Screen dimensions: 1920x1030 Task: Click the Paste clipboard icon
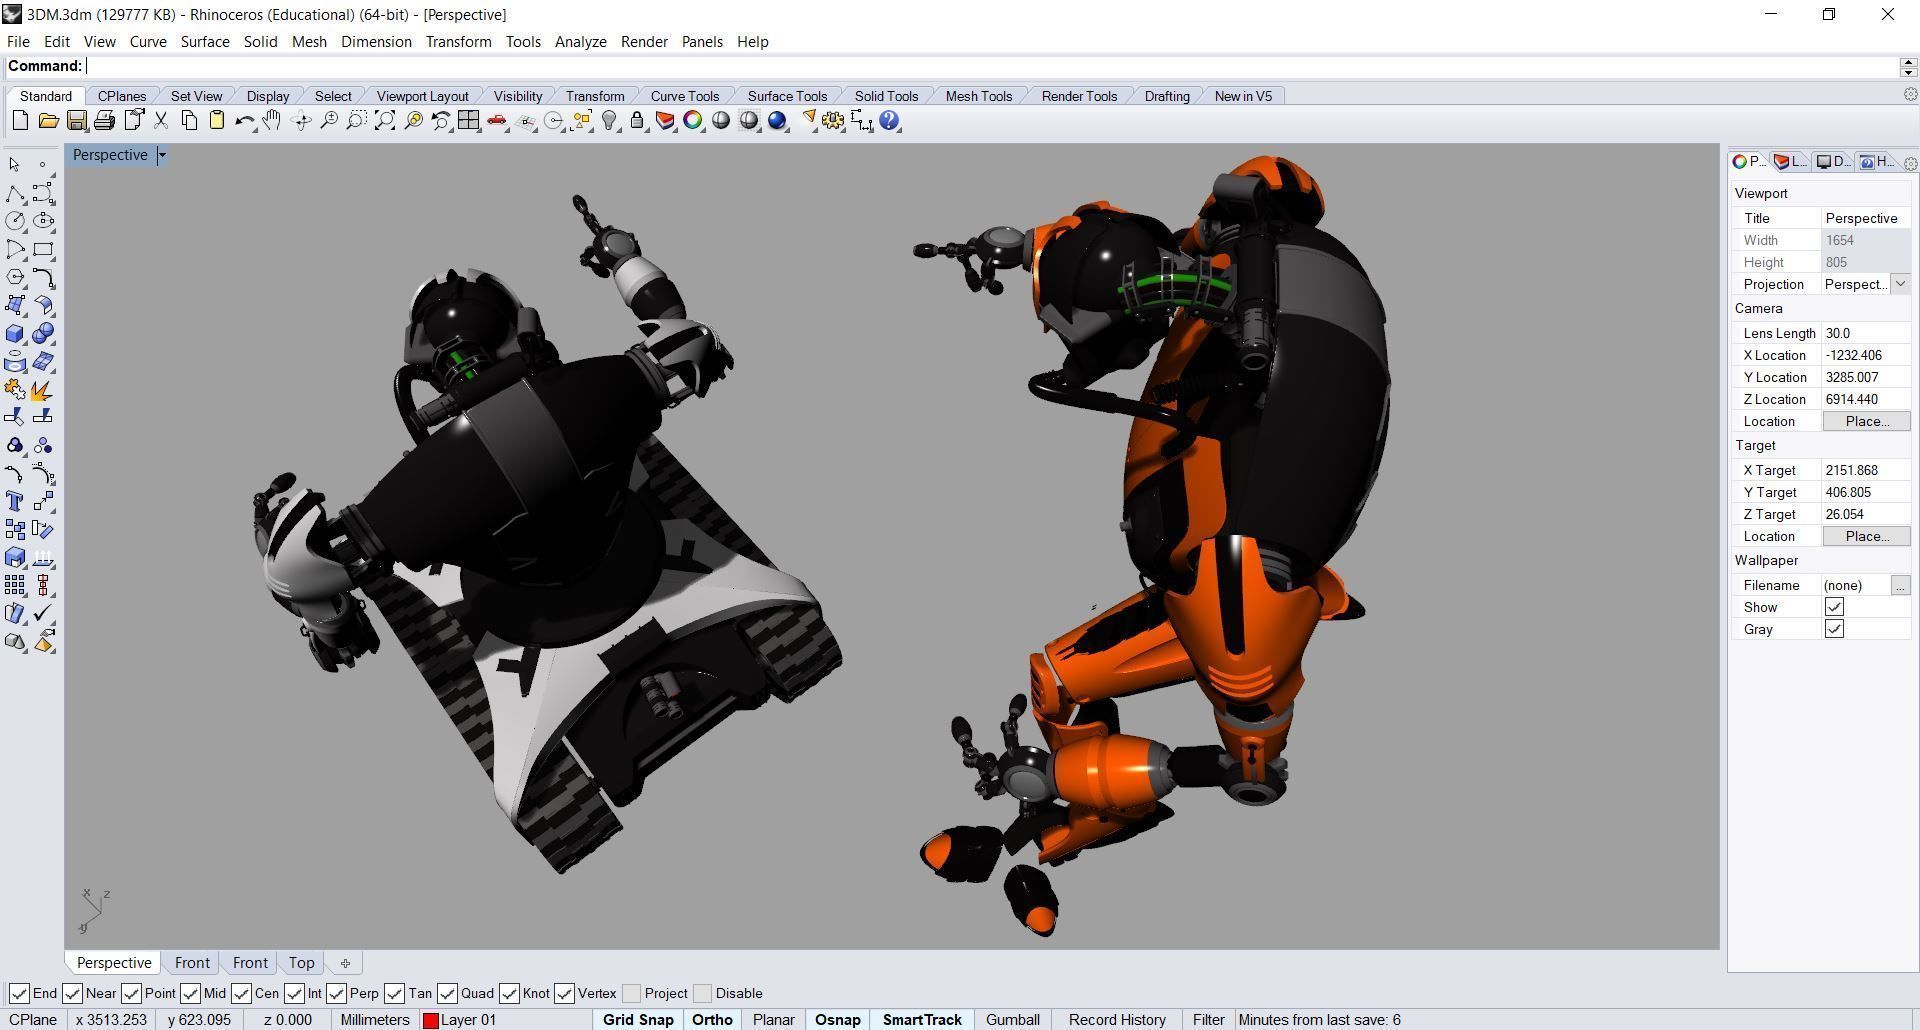click(217, 121)
